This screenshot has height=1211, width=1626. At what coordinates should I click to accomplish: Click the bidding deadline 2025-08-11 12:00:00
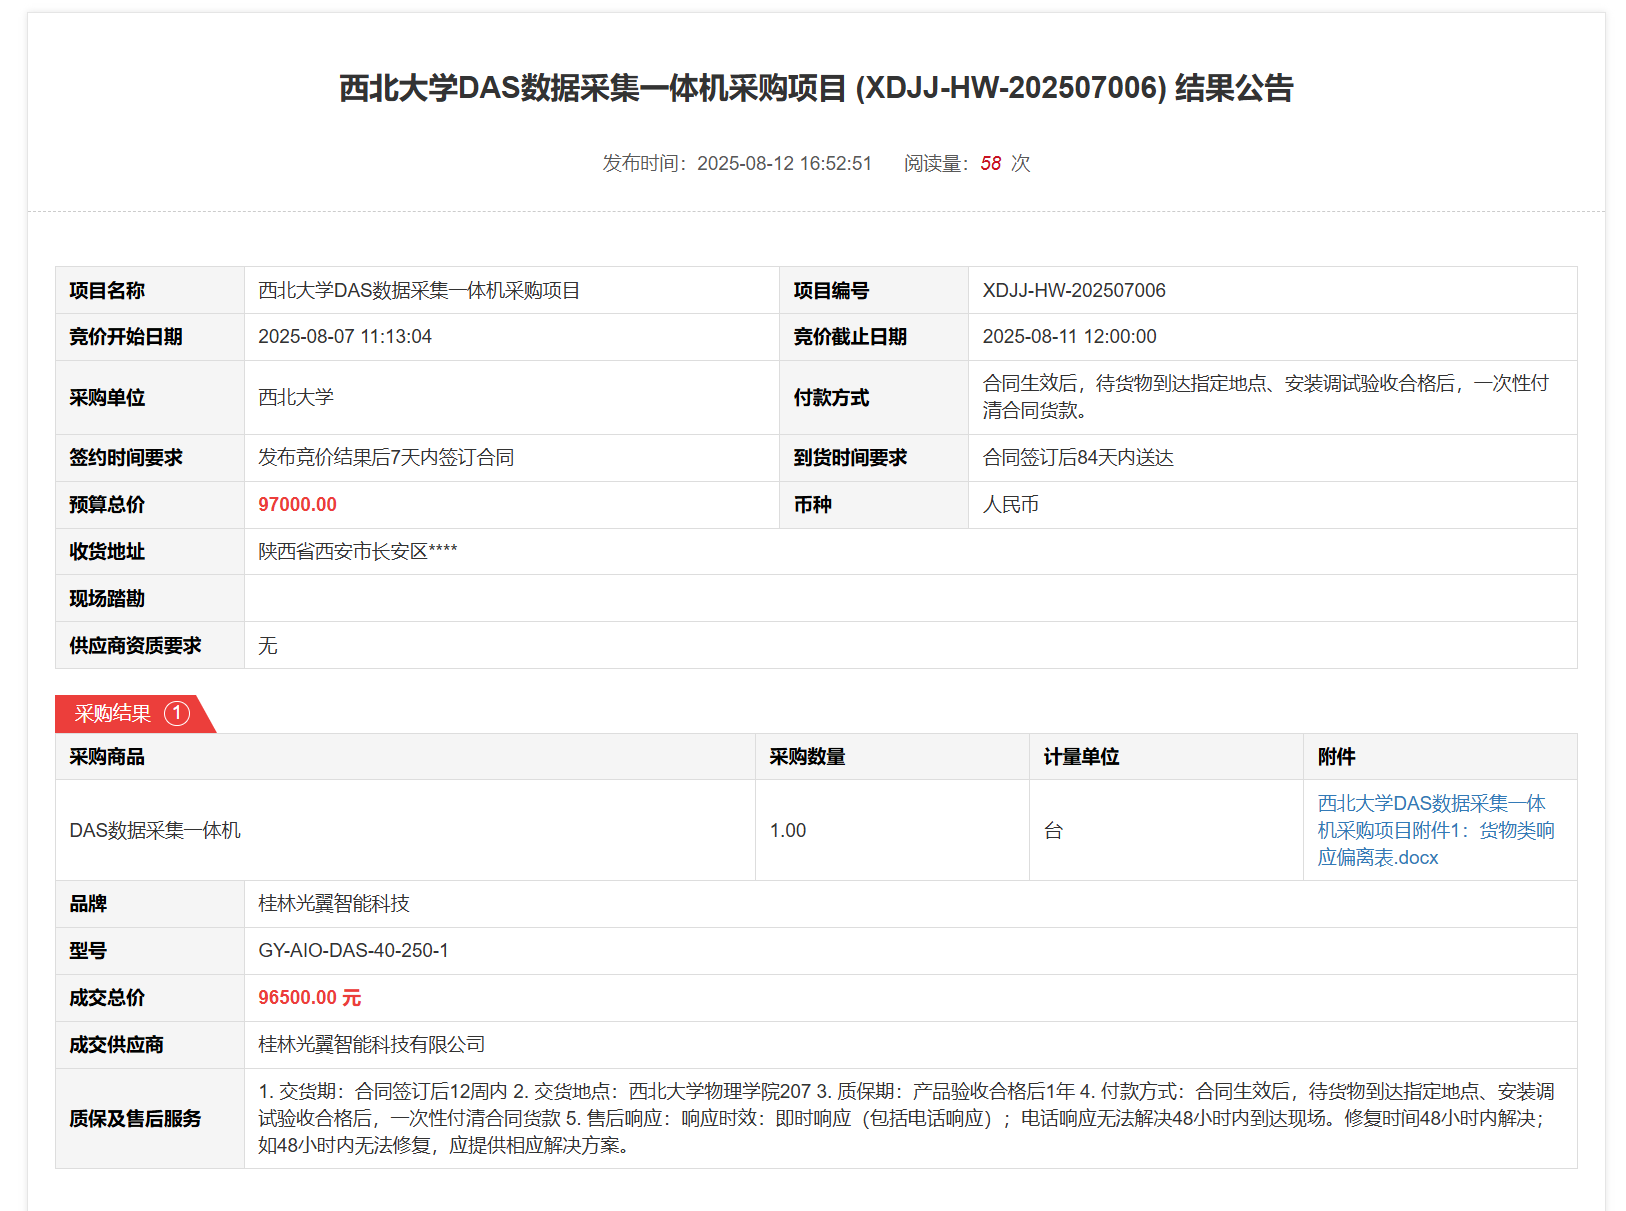(x=1069, y=336)
